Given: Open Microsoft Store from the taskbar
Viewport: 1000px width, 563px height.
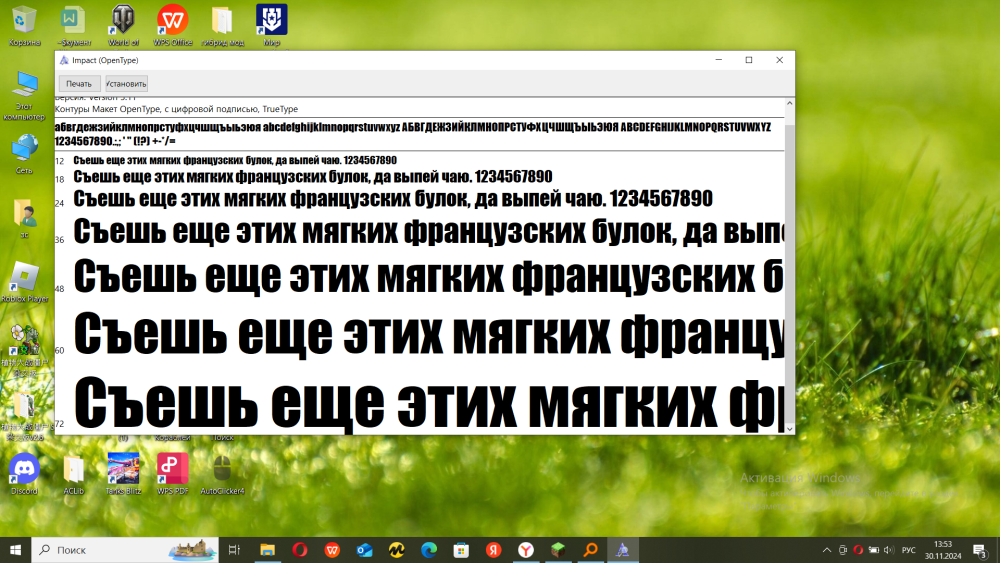Looking at the screenshot, I should pyautogui.click(x=461, y=550).
